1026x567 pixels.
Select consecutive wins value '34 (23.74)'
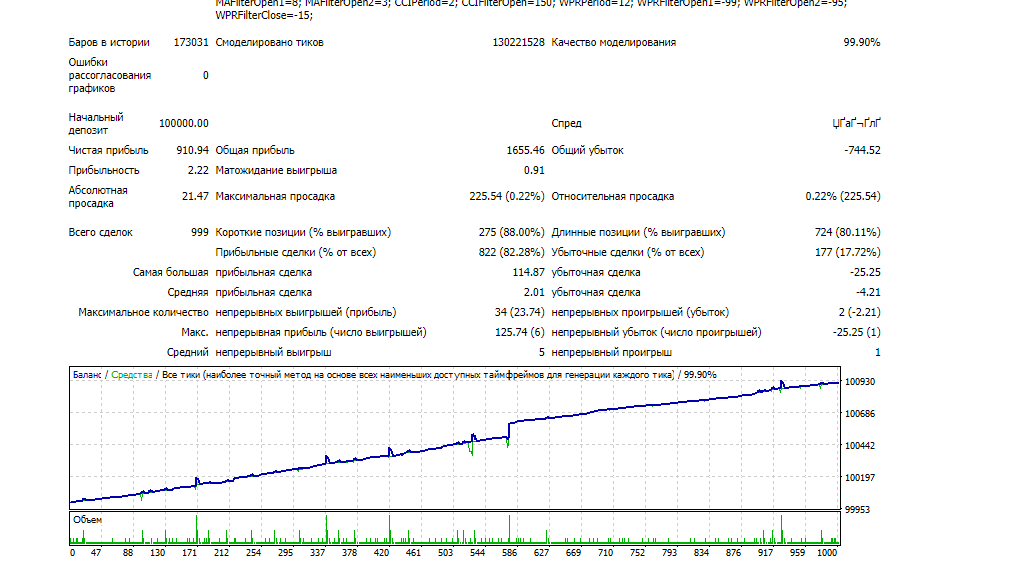click(x=520, y=313)
